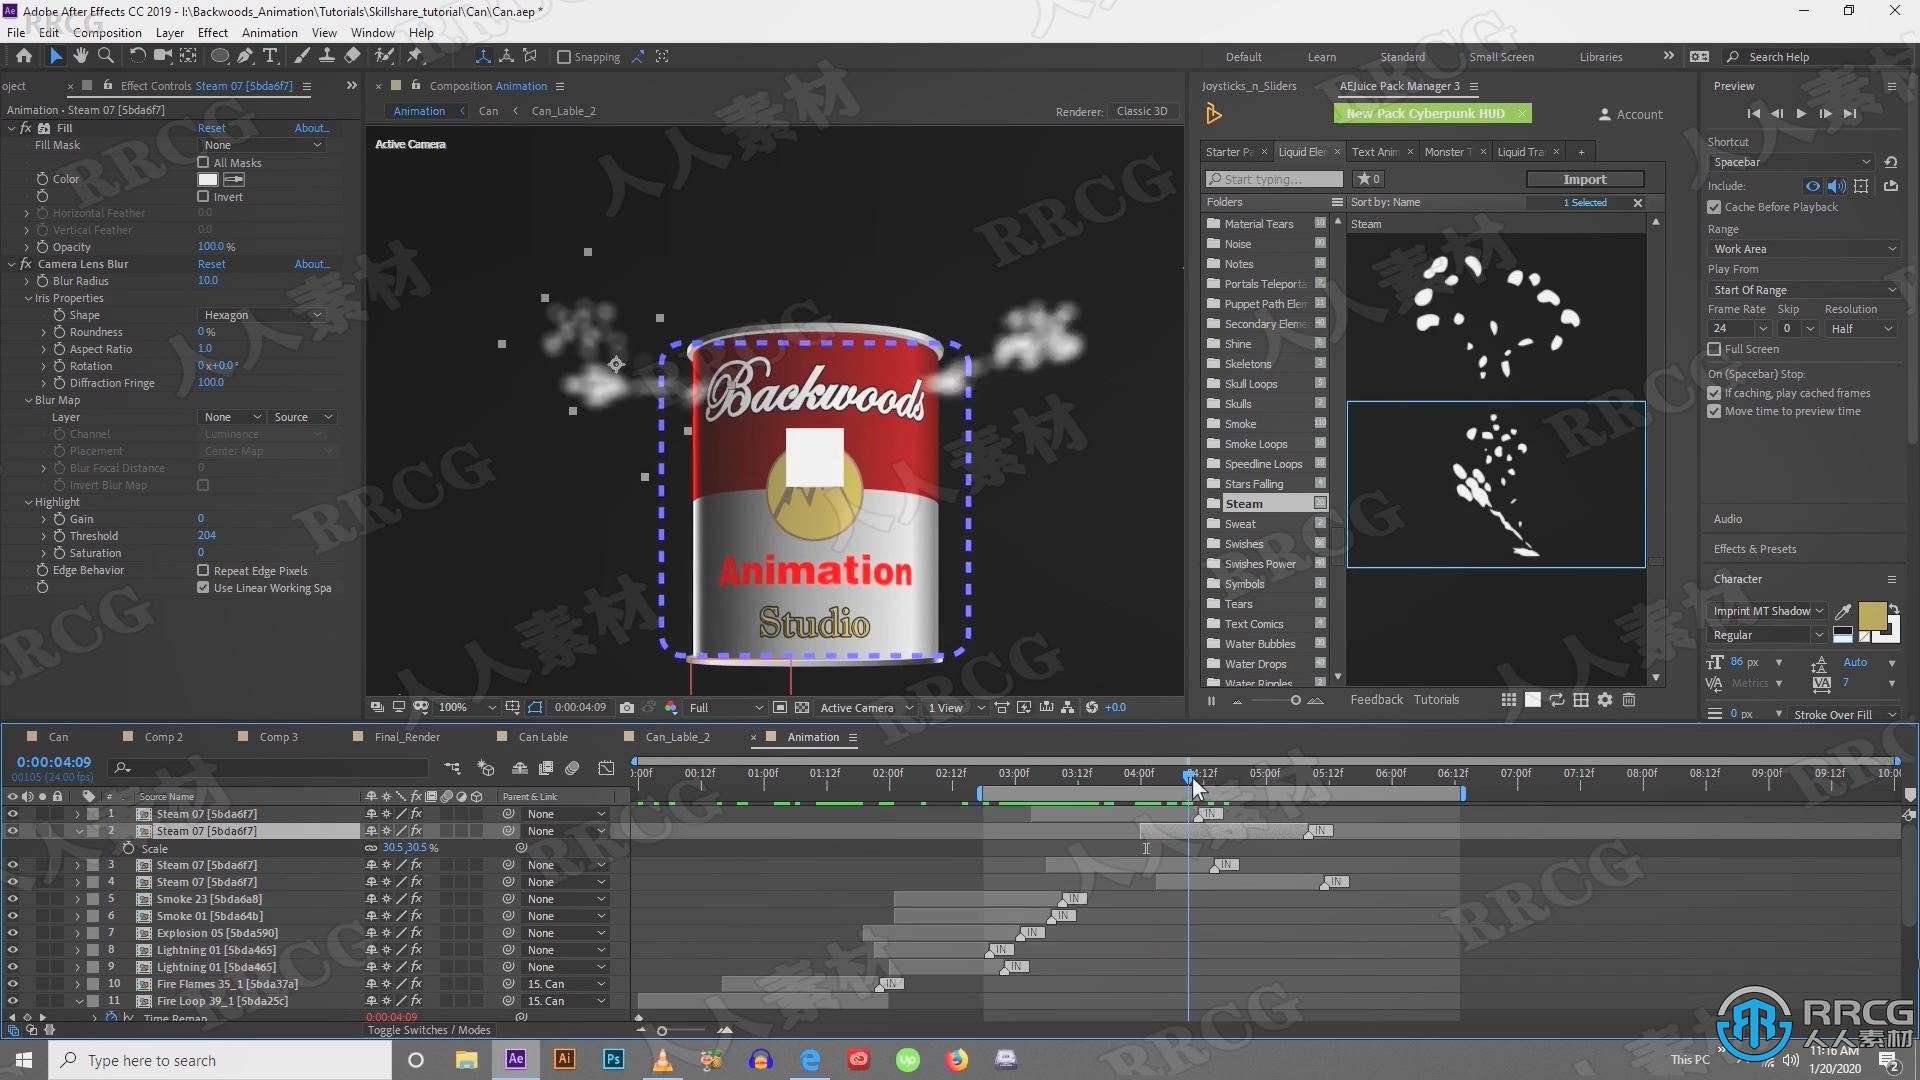Viewport: 1920px width, 1080px height.
Task: Reset exposure icon in viewer footer
Action: click(x=1092, y=707)
